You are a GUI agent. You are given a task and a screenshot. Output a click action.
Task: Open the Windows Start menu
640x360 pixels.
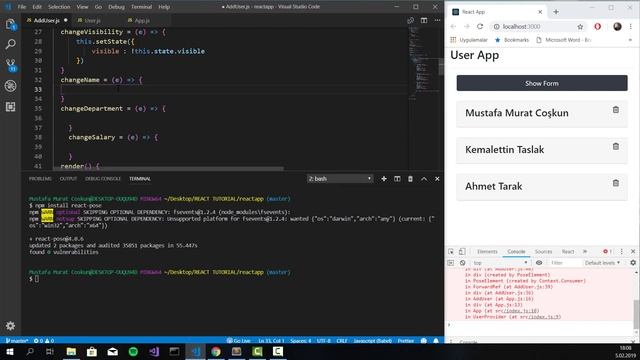[x=9, y=351]
